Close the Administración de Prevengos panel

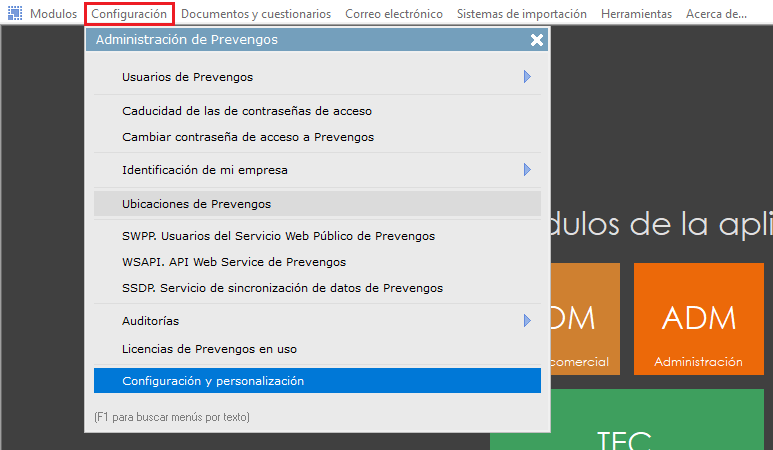tap(537, 40)
